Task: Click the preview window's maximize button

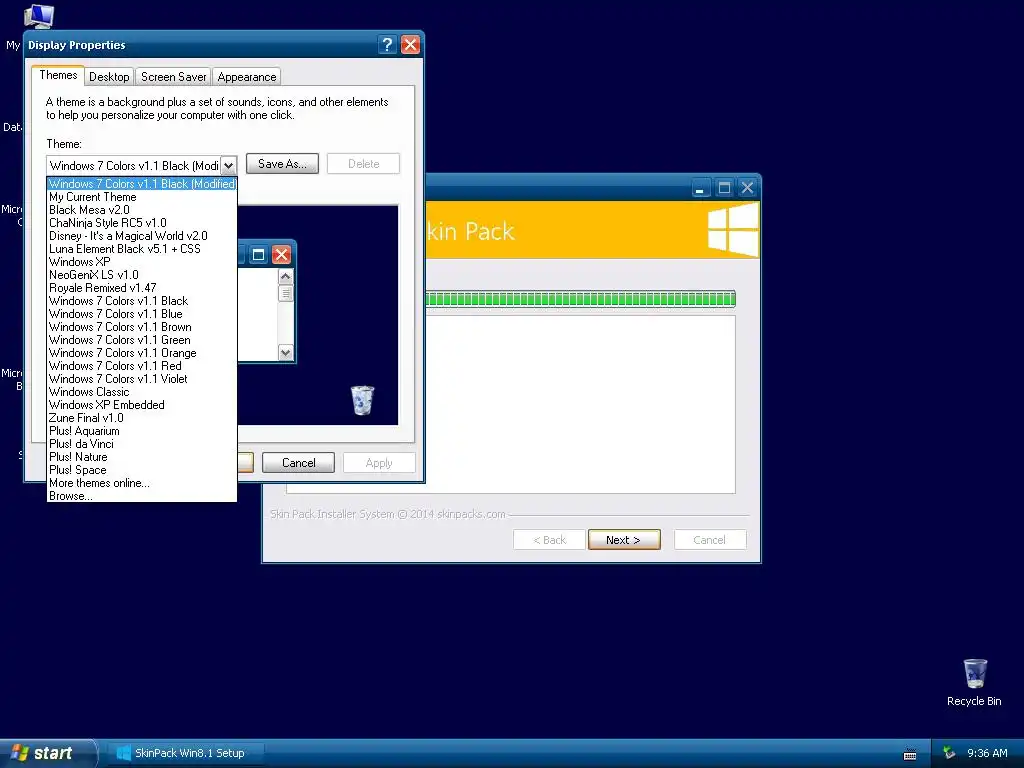Action: click(259, 255)
